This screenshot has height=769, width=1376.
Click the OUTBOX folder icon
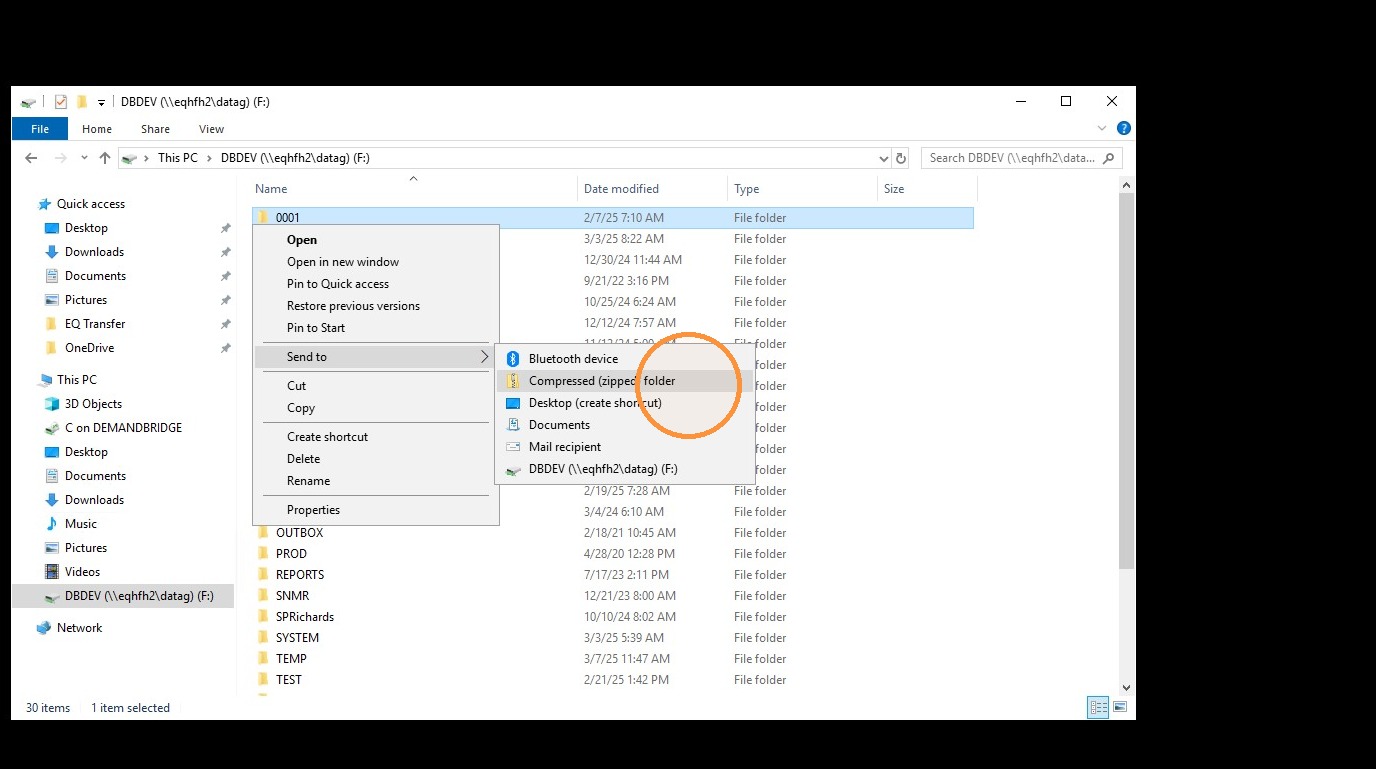click(x=264, y=533)
